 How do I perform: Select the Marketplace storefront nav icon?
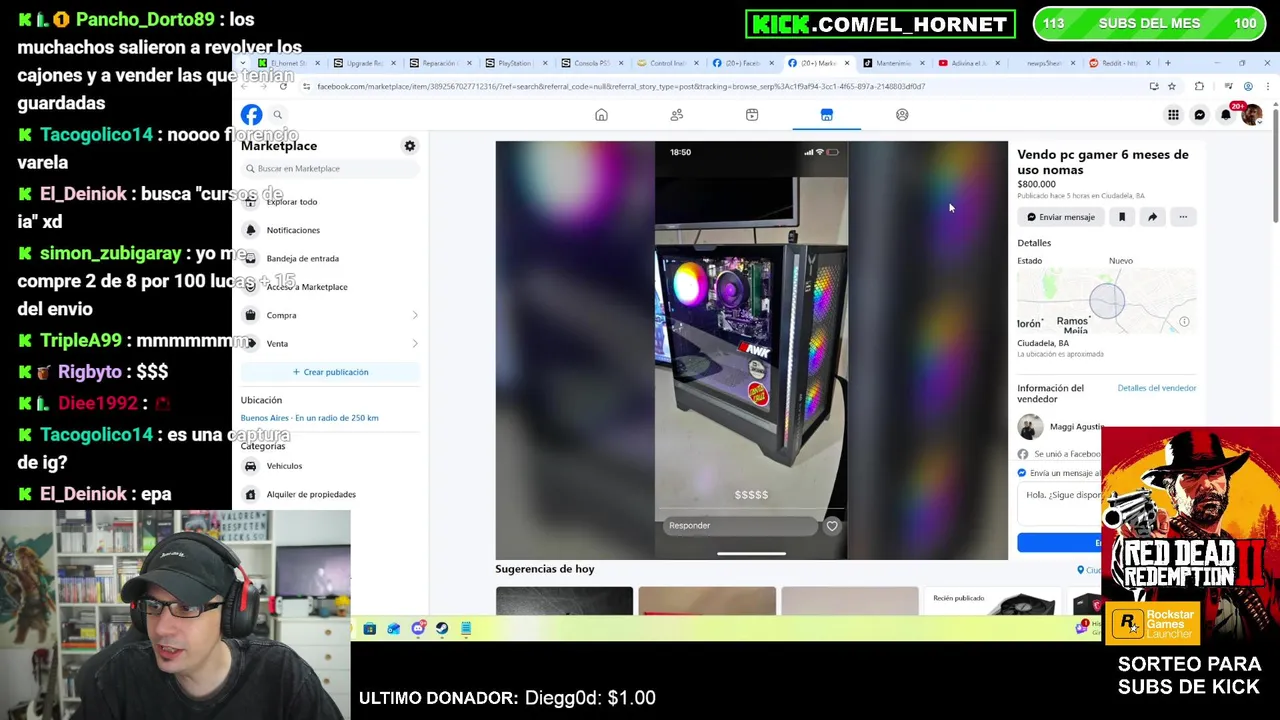(x=827, y=115)
